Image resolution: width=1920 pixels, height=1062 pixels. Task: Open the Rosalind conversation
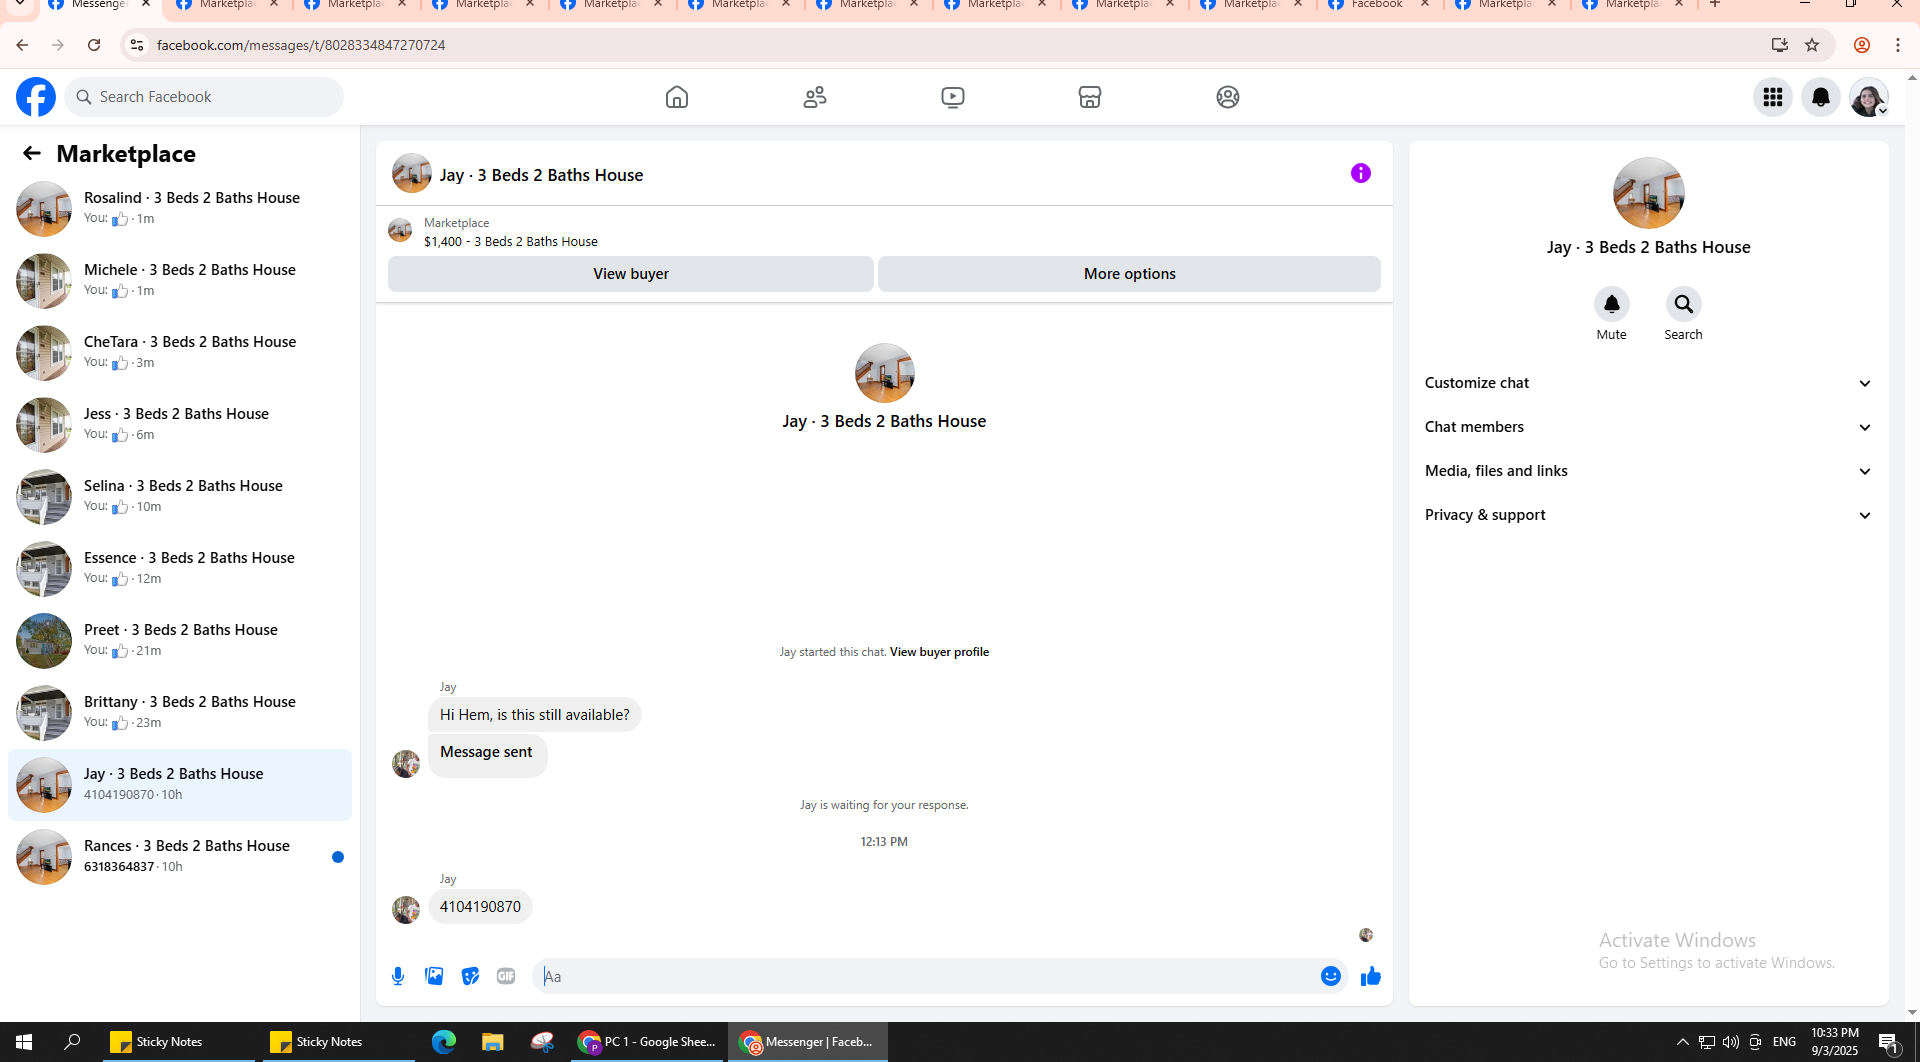pos(180,208)
